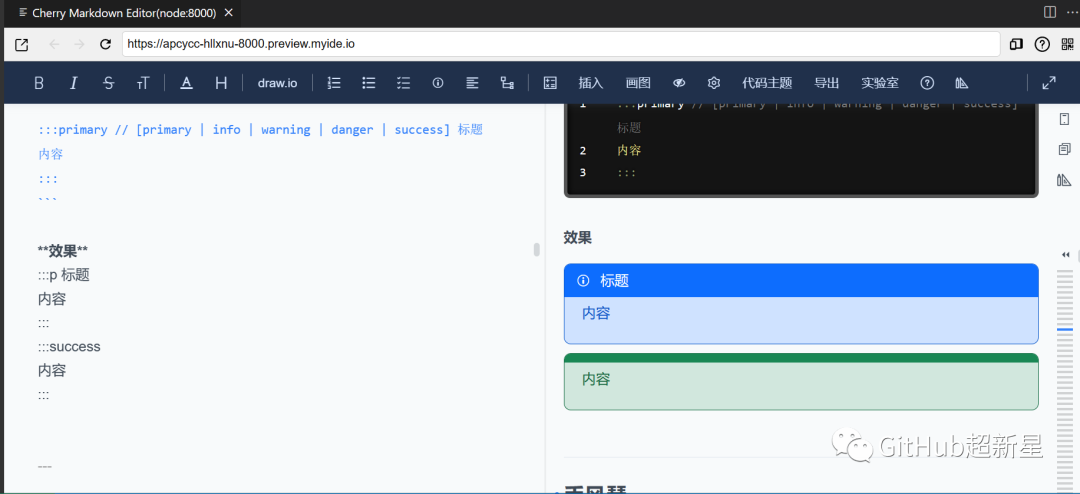Apply strikethrough formatting

point(108,83)
